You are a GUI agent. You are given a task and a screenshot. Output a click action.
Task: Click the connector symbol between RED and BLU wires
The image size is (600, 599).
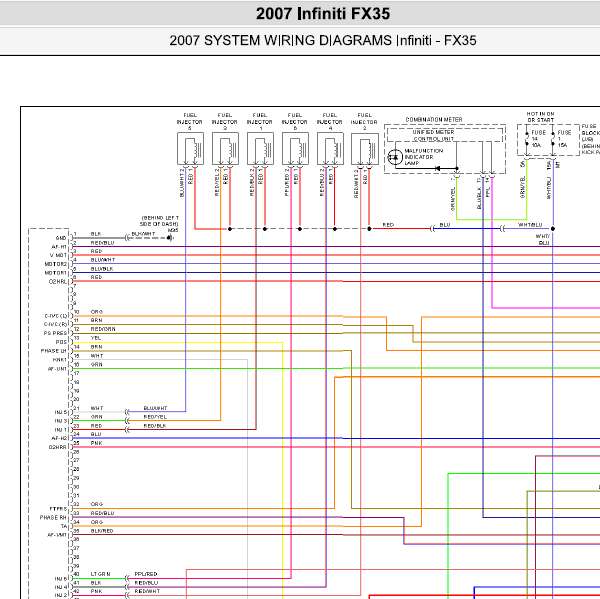click(x=432, y=229)
